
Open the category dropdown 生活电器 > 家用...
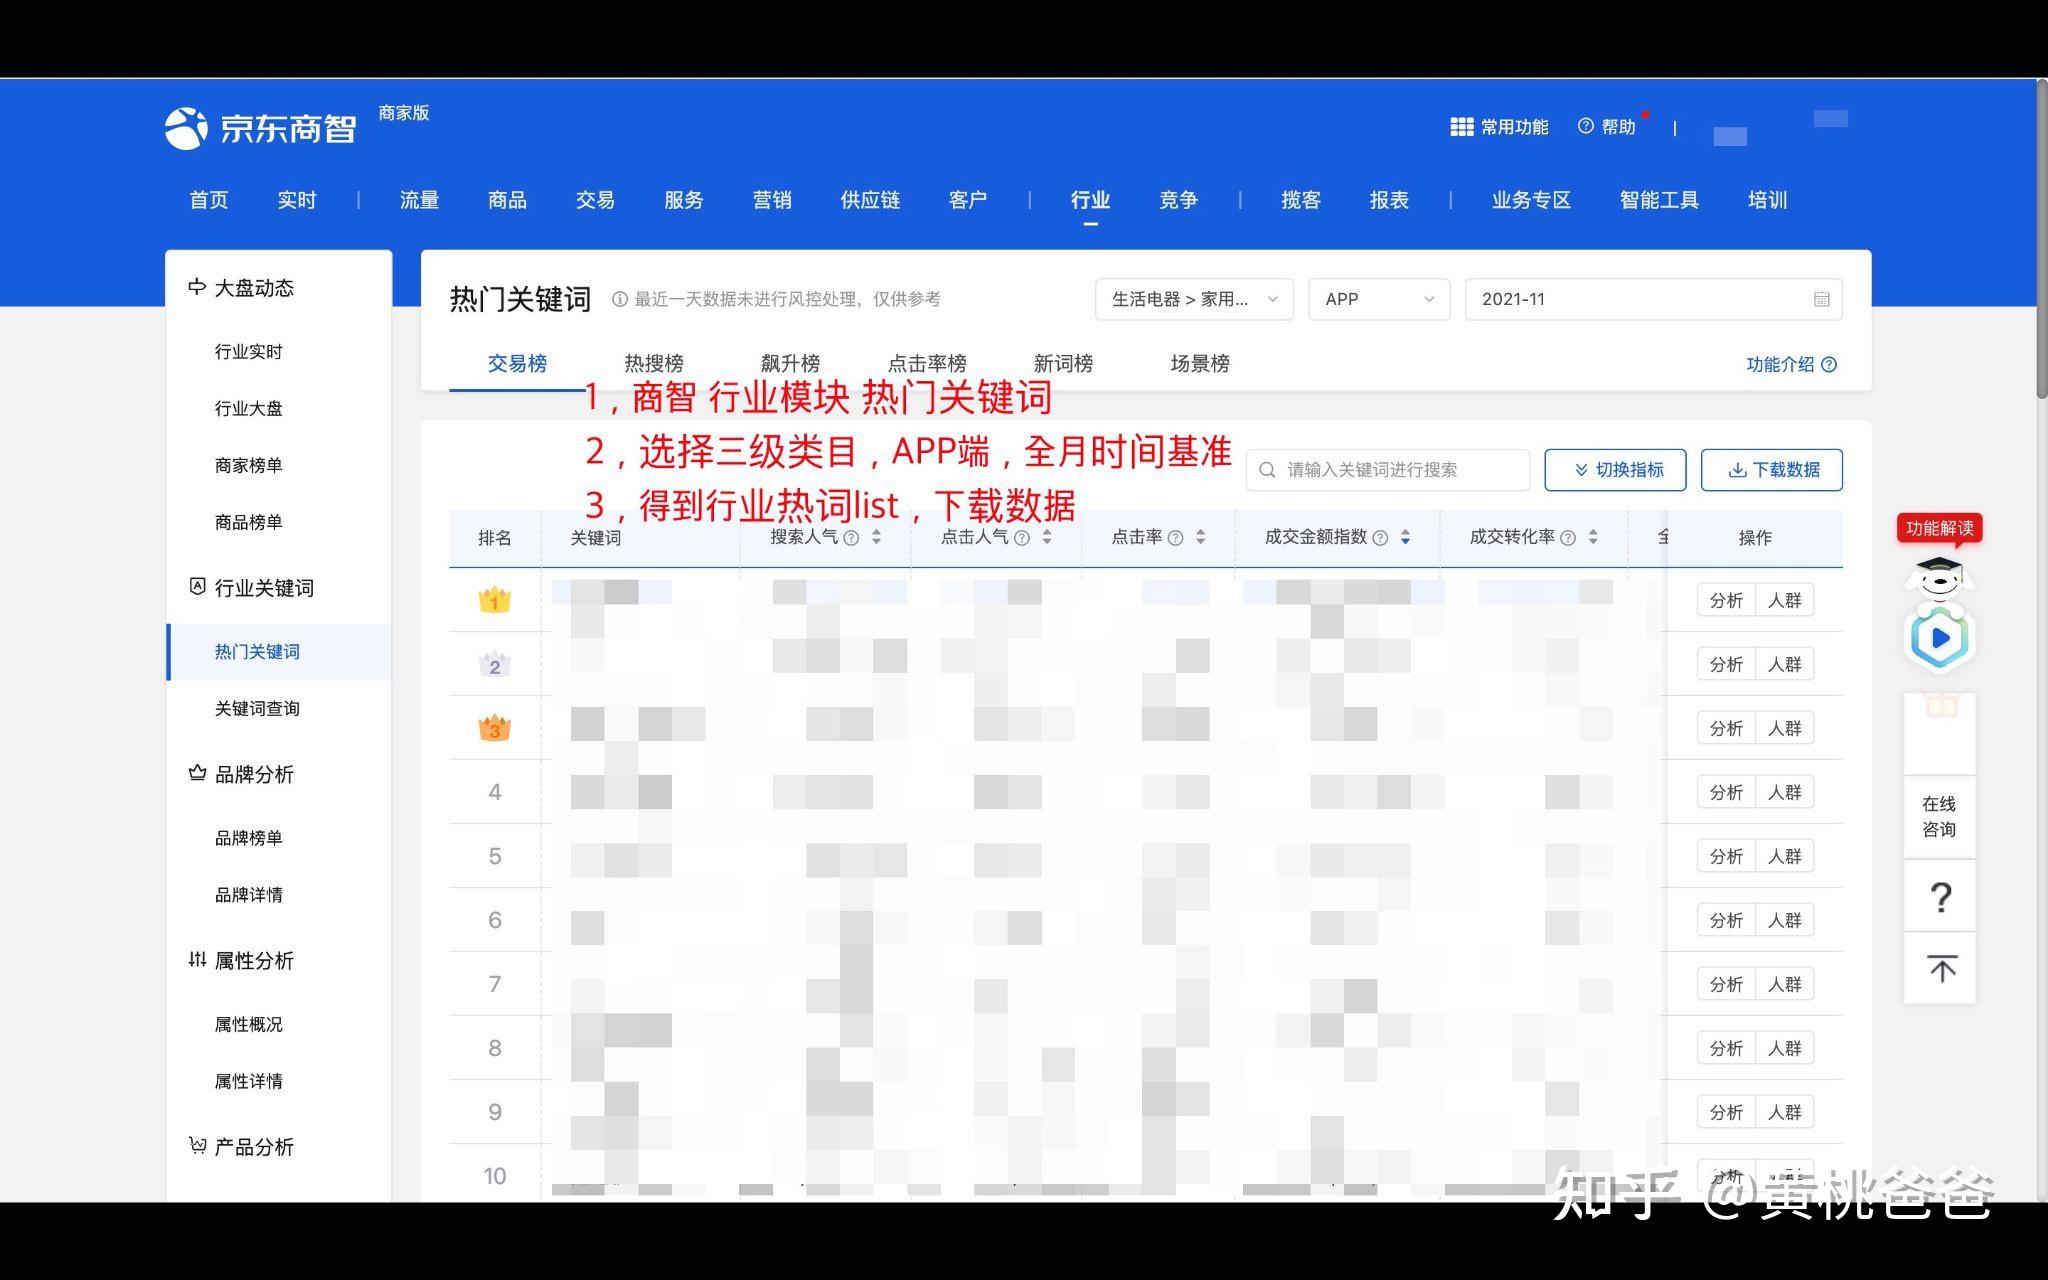(1194, 299)
